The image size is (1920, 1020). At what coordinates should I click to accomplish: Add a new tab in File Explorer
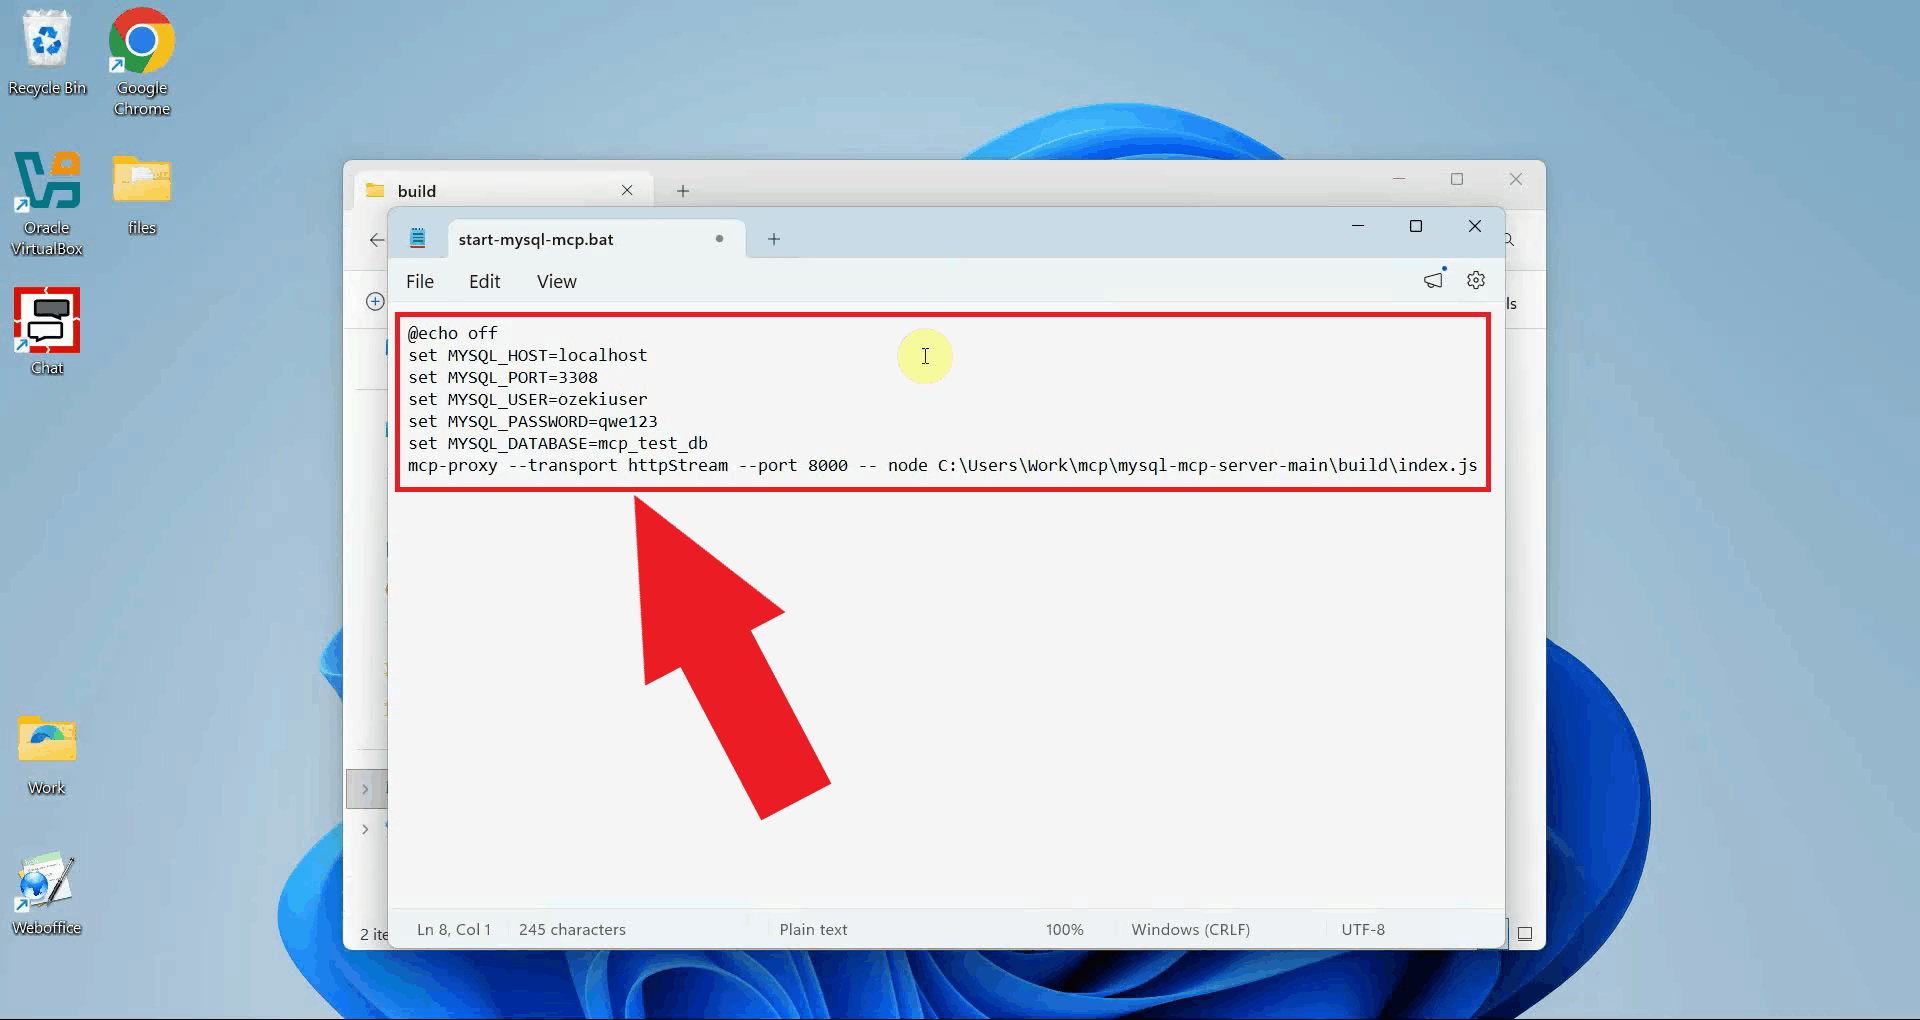pyautogui.click(x=683, y=191)
